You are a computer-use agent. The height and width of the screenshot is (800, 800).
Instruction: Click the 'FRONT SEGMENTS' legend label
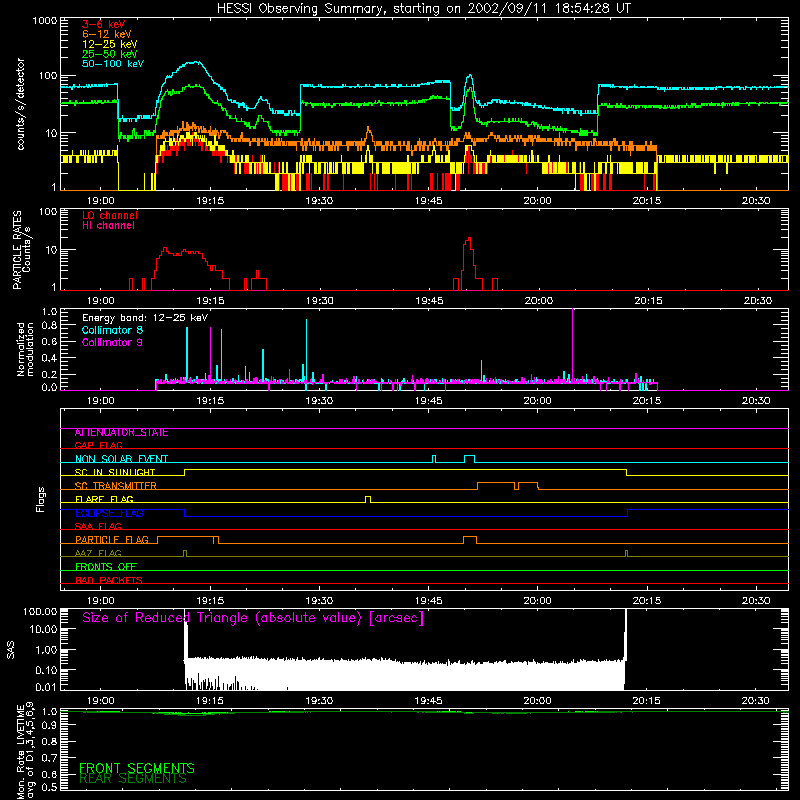[137, 768]
